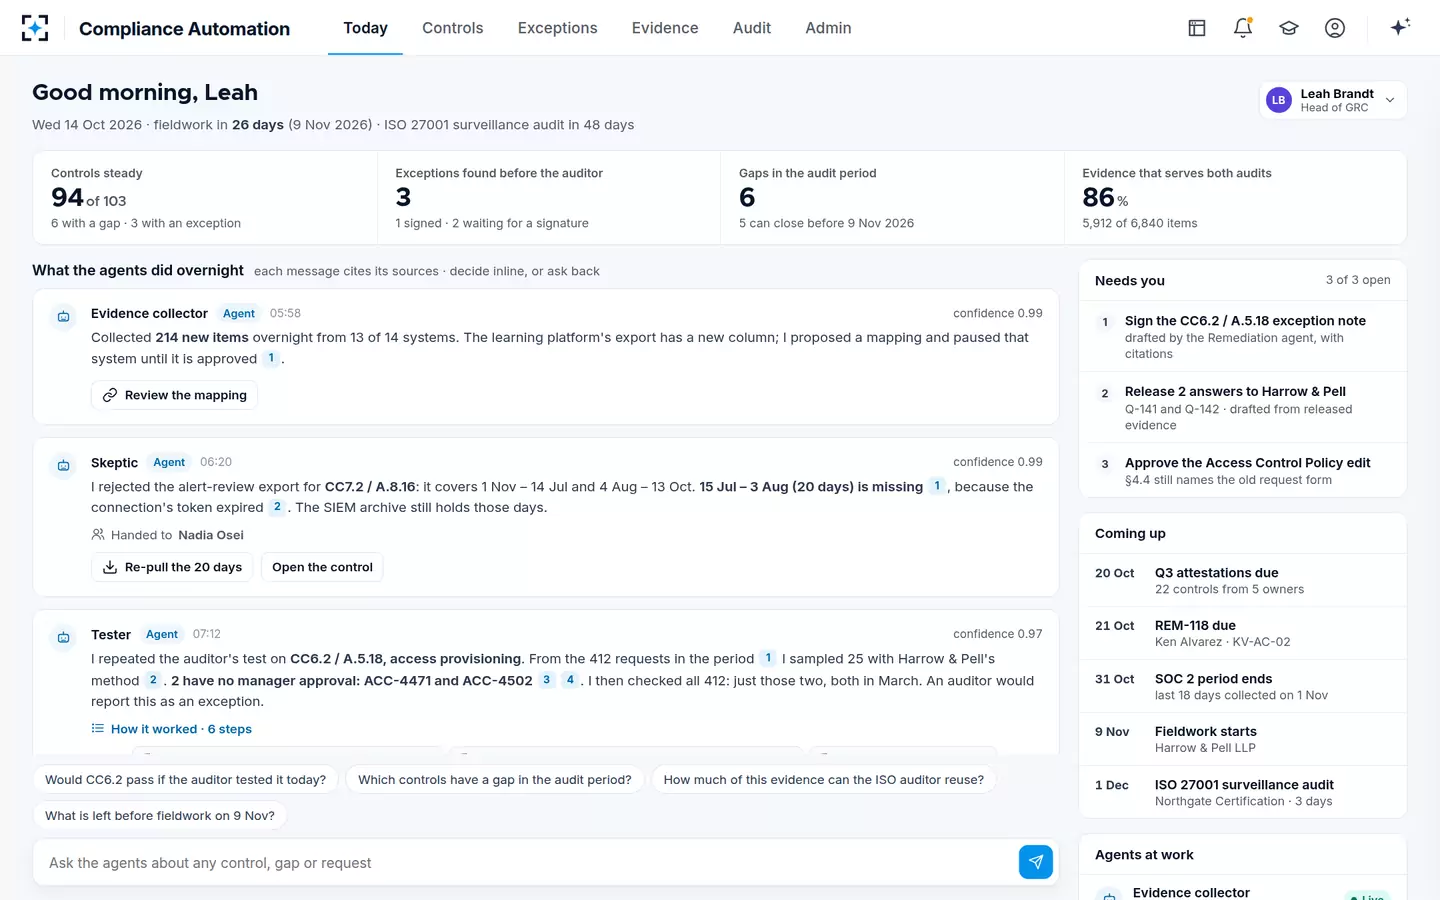Open citation 1 after '15 Jul – 3 Aug missing'
This screenshot has height=900, width=1440.
[x=937, y=486]
